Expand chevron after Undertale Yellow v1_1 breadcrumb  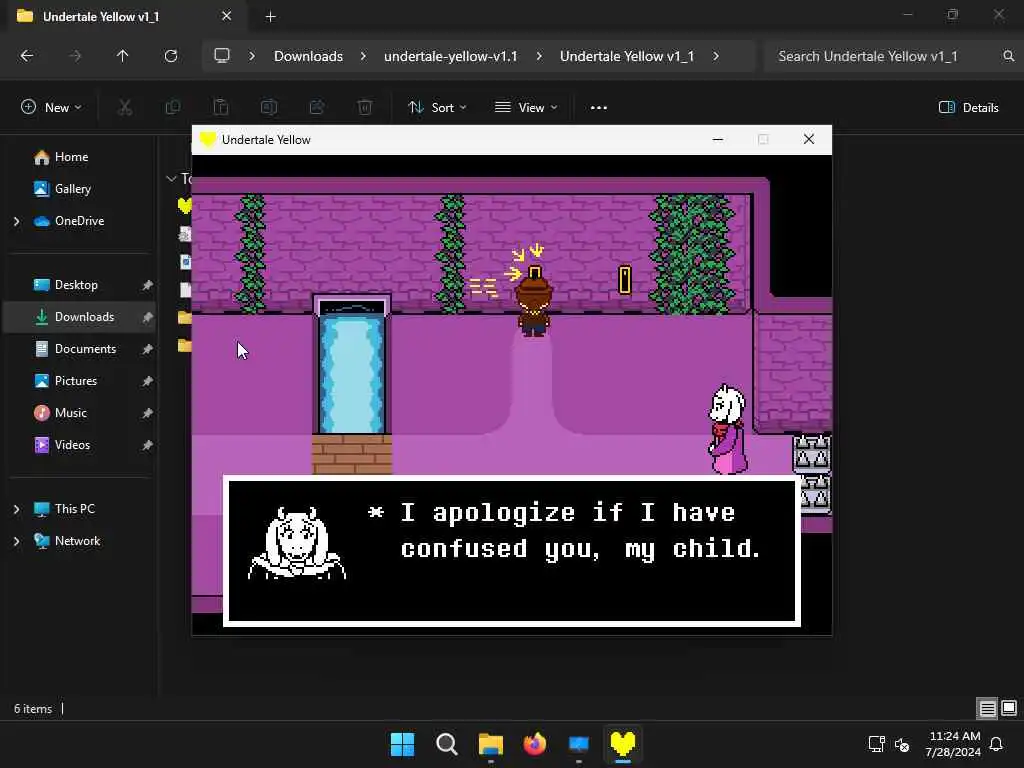716,56
